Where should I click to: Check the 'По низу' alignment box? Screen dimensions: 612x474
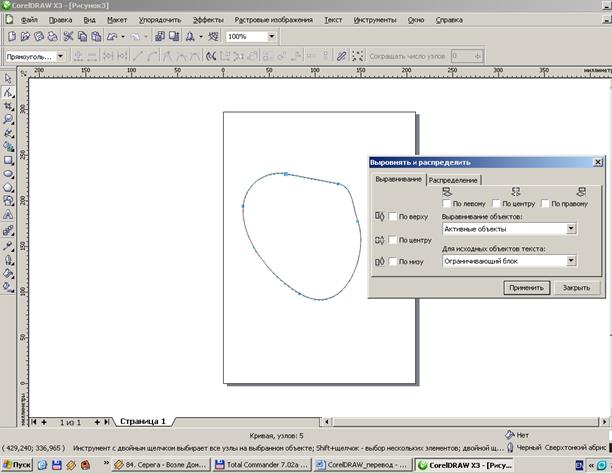393,261
